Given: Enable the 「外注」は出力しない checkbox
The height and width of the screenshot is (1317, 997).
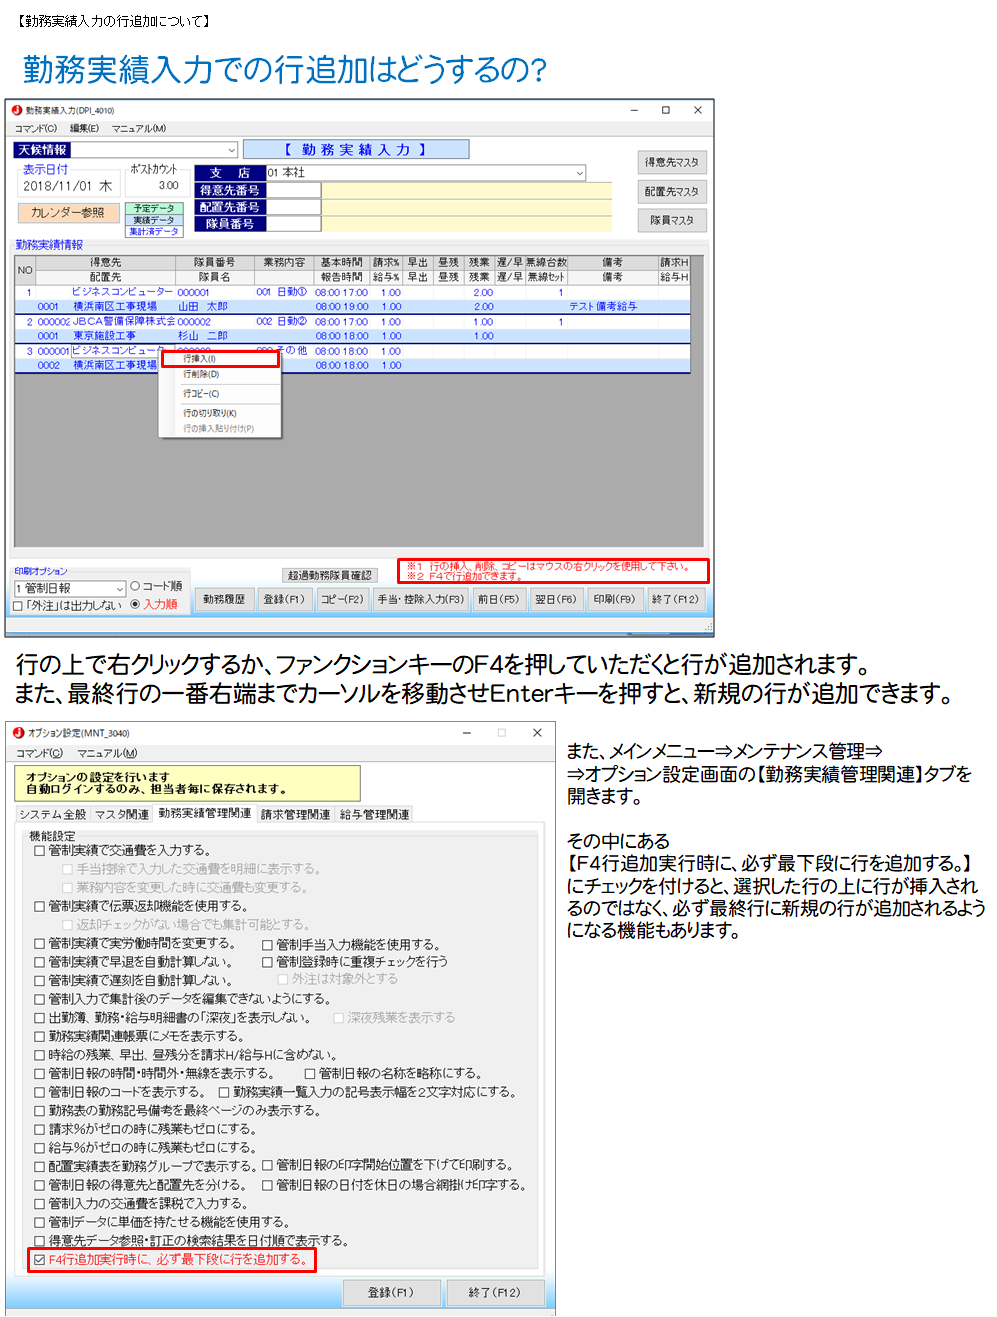Looking at the screenshot, I should point(18,606).
